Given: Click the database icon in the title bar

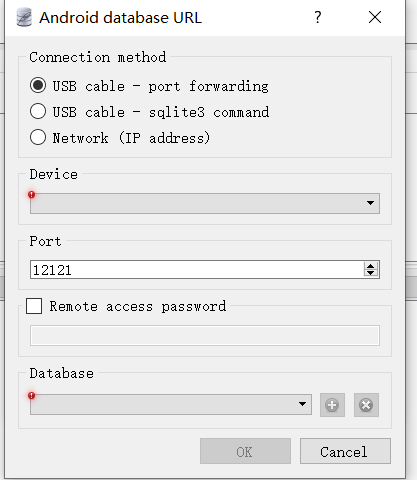Looking at the screenshot, I should [24, 17].
